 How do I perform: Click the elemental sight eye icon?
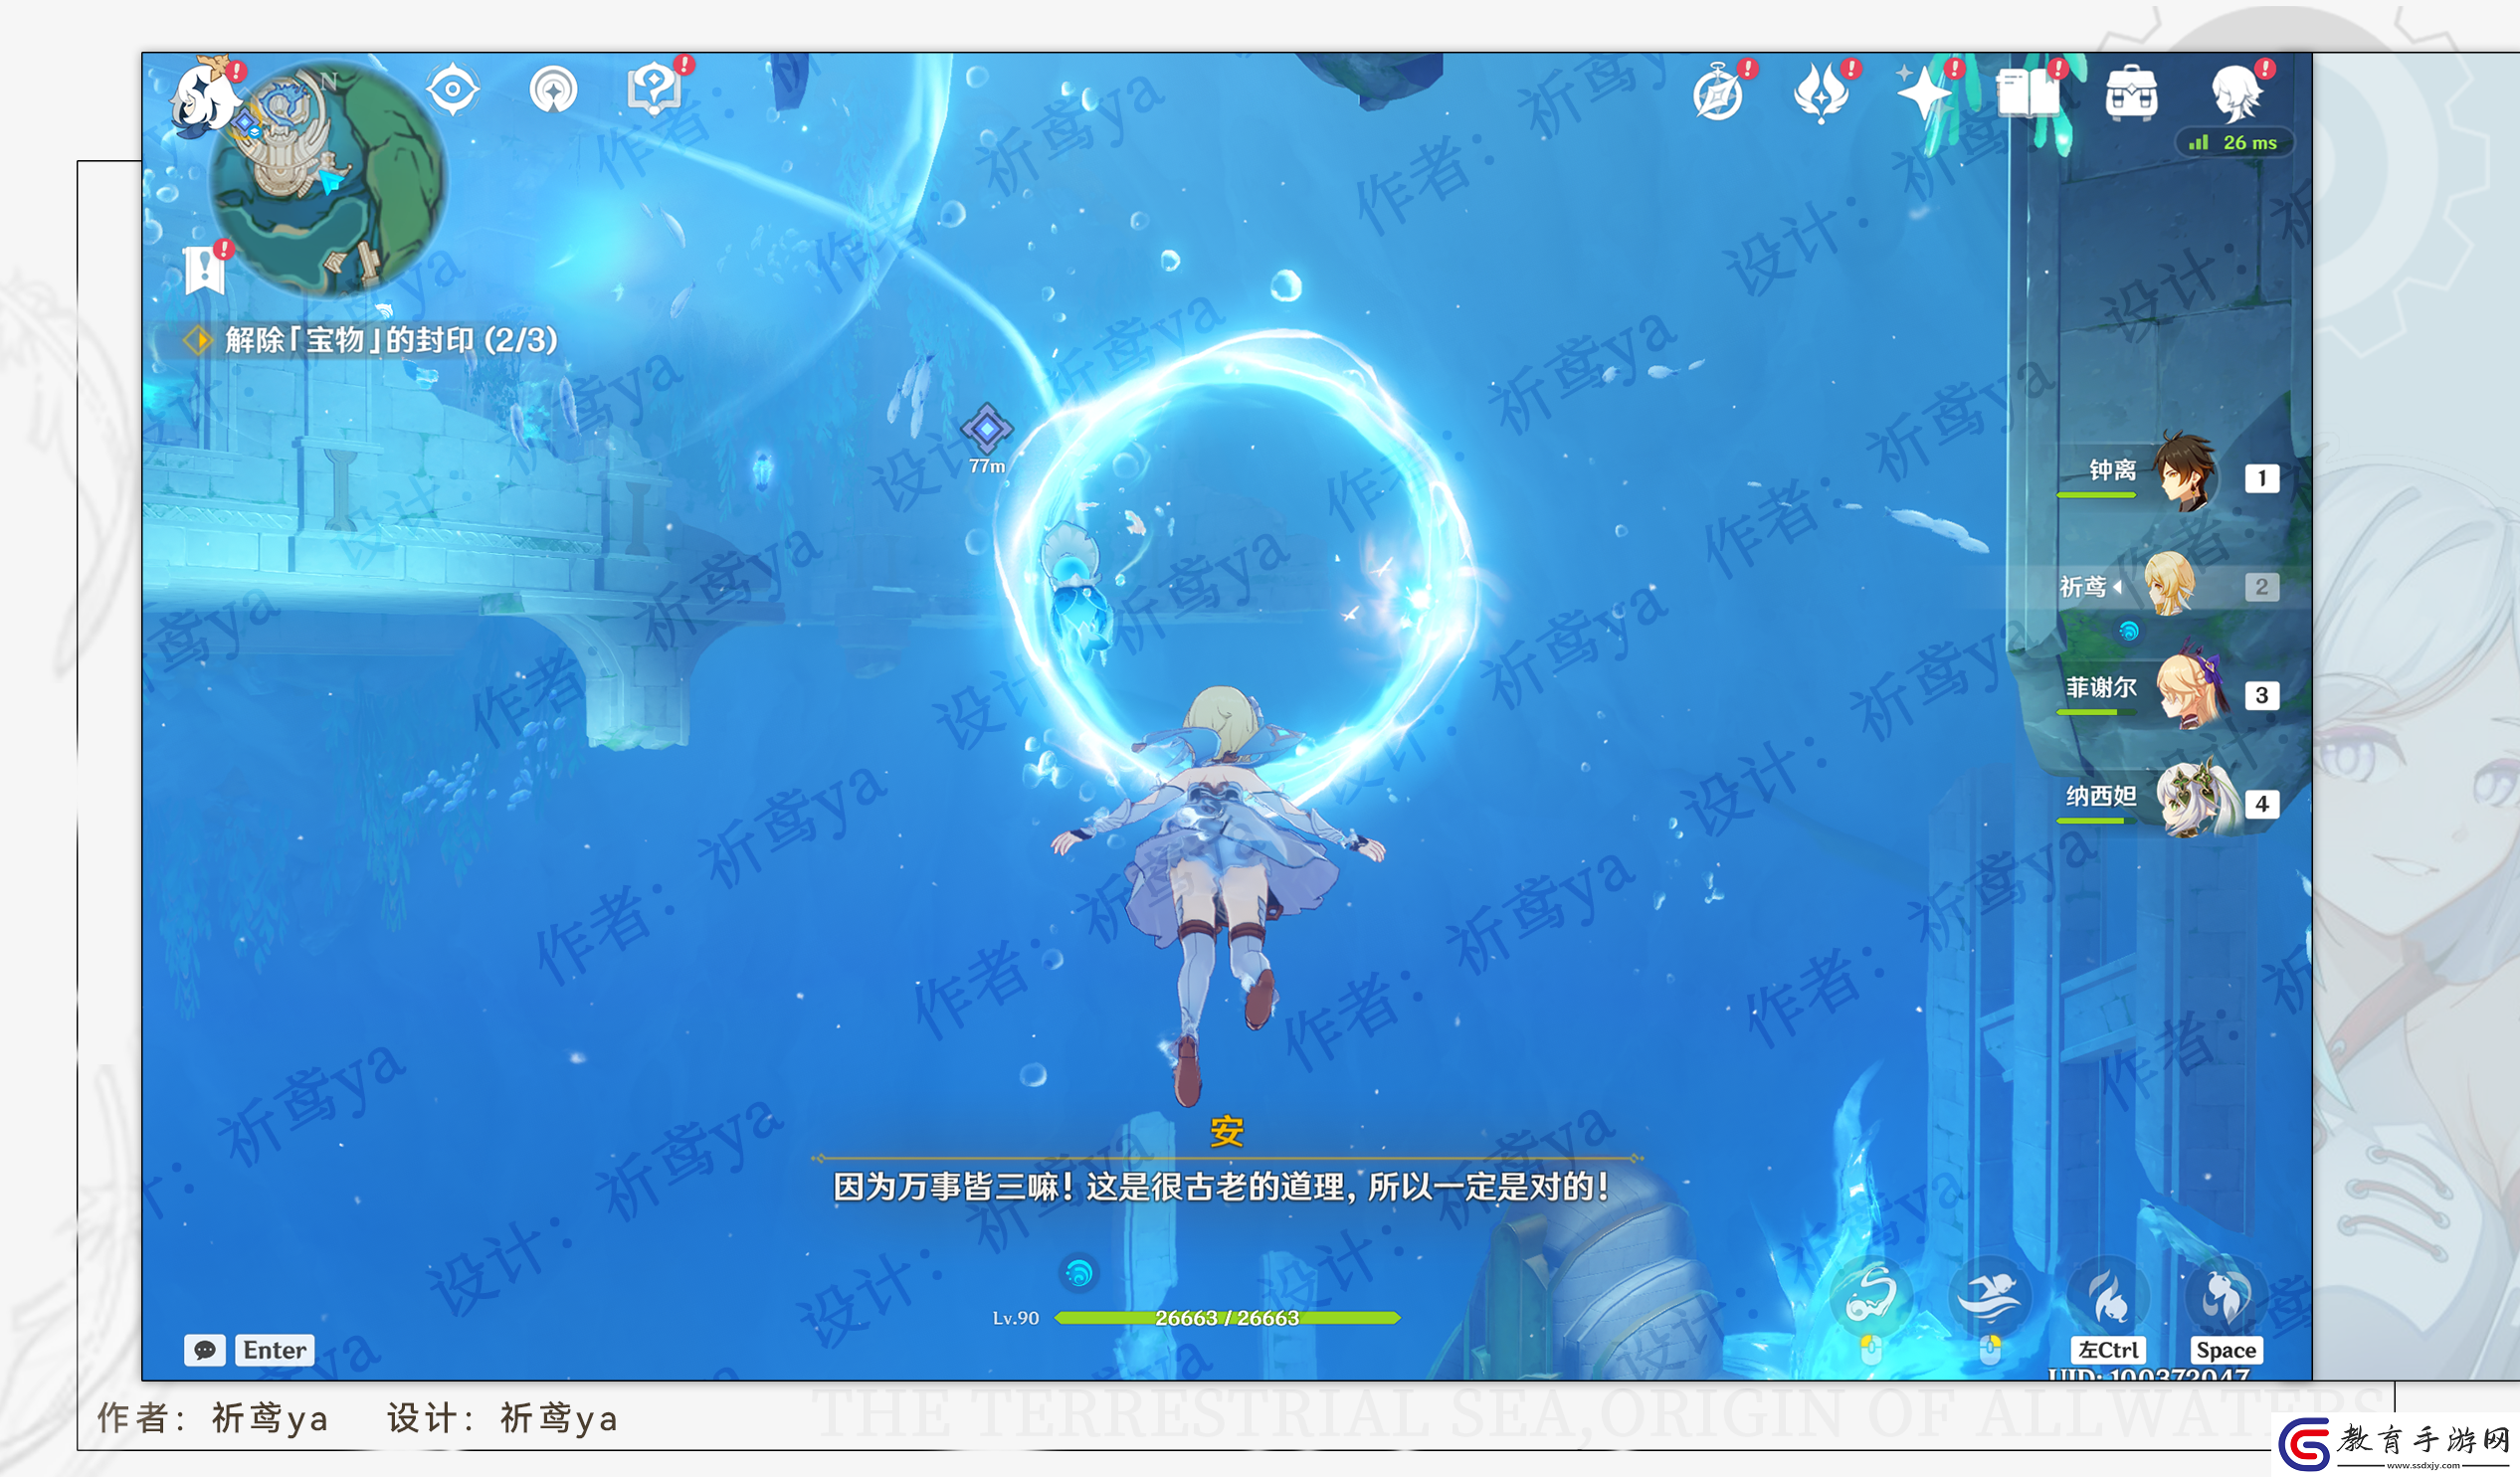[x=453, y=90]
